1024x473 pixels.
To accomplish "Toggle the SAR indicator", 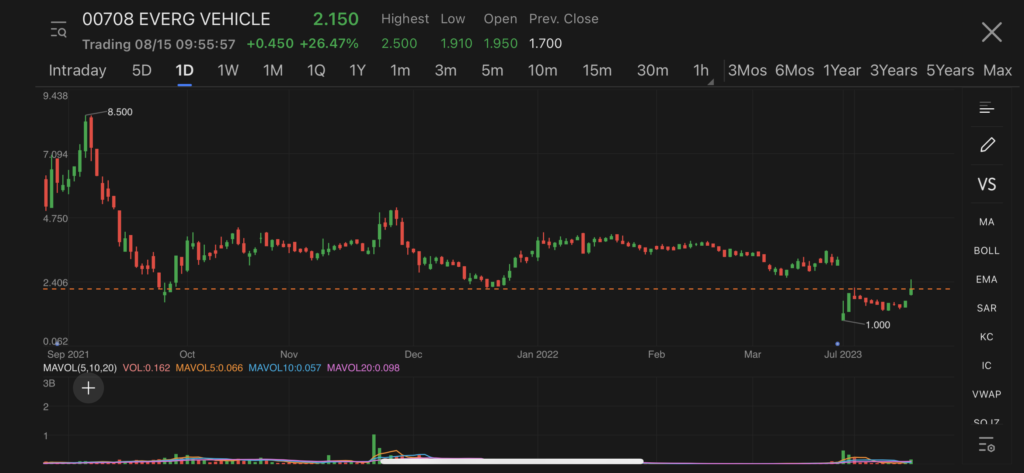I will (986, 308).
